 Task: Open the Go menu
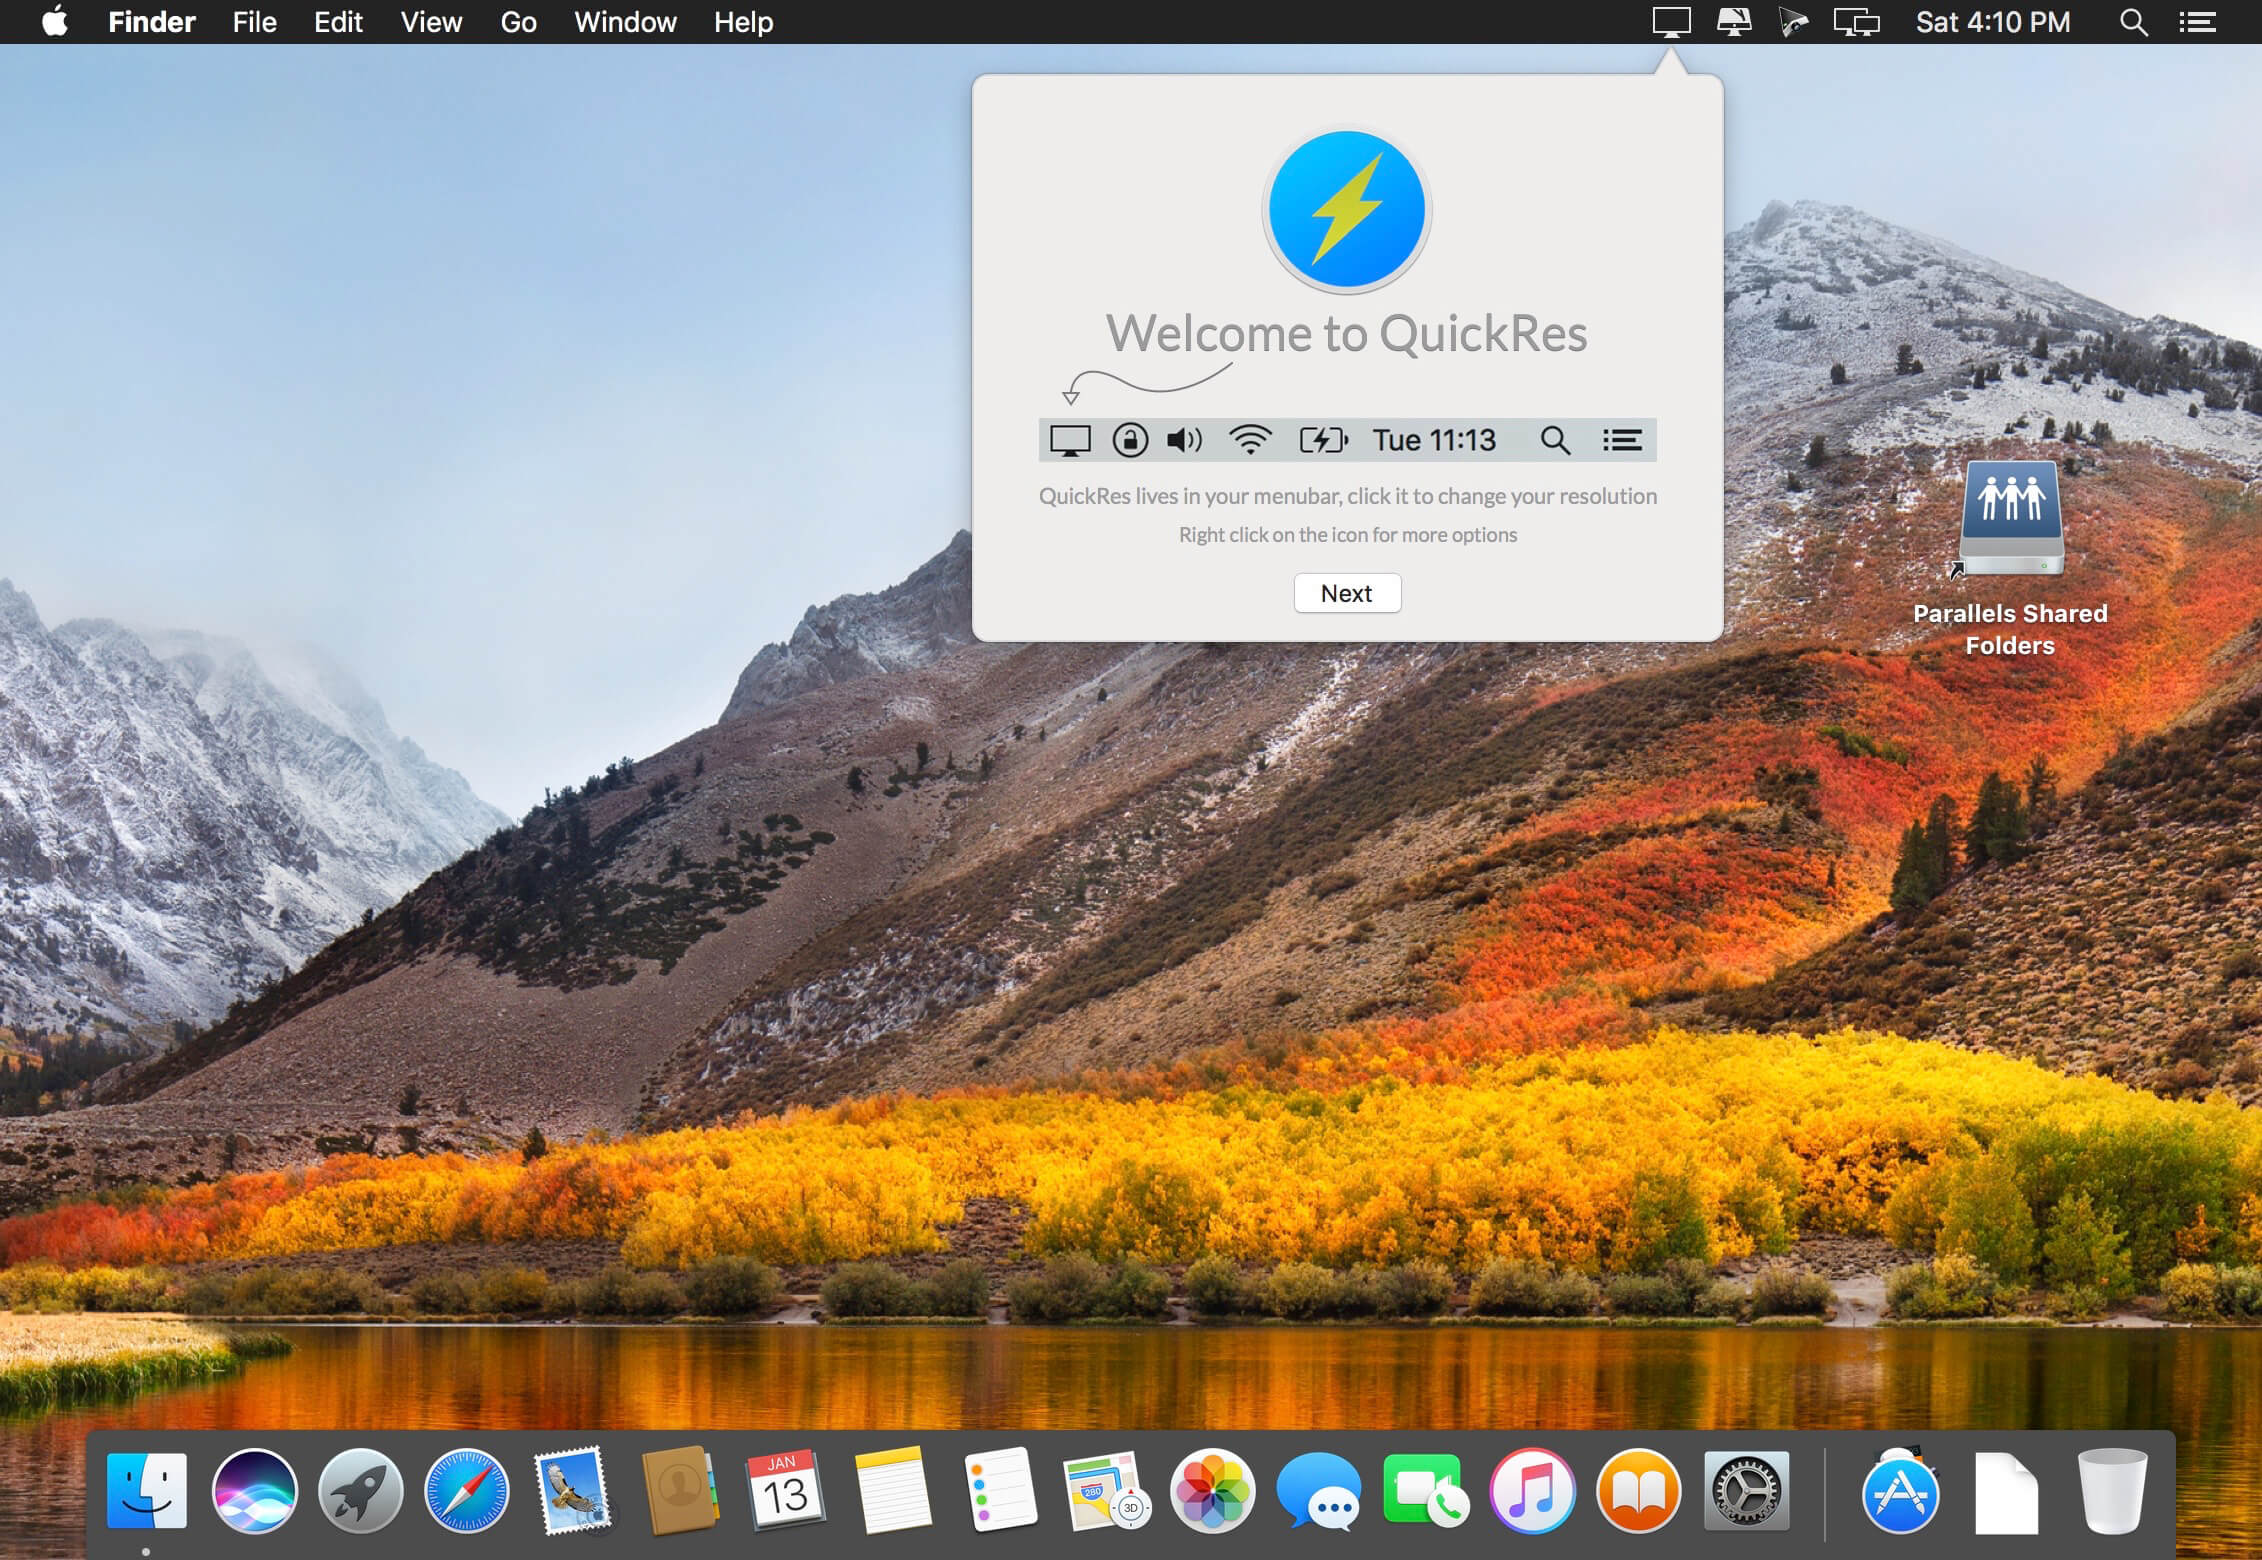coord(518,22)
